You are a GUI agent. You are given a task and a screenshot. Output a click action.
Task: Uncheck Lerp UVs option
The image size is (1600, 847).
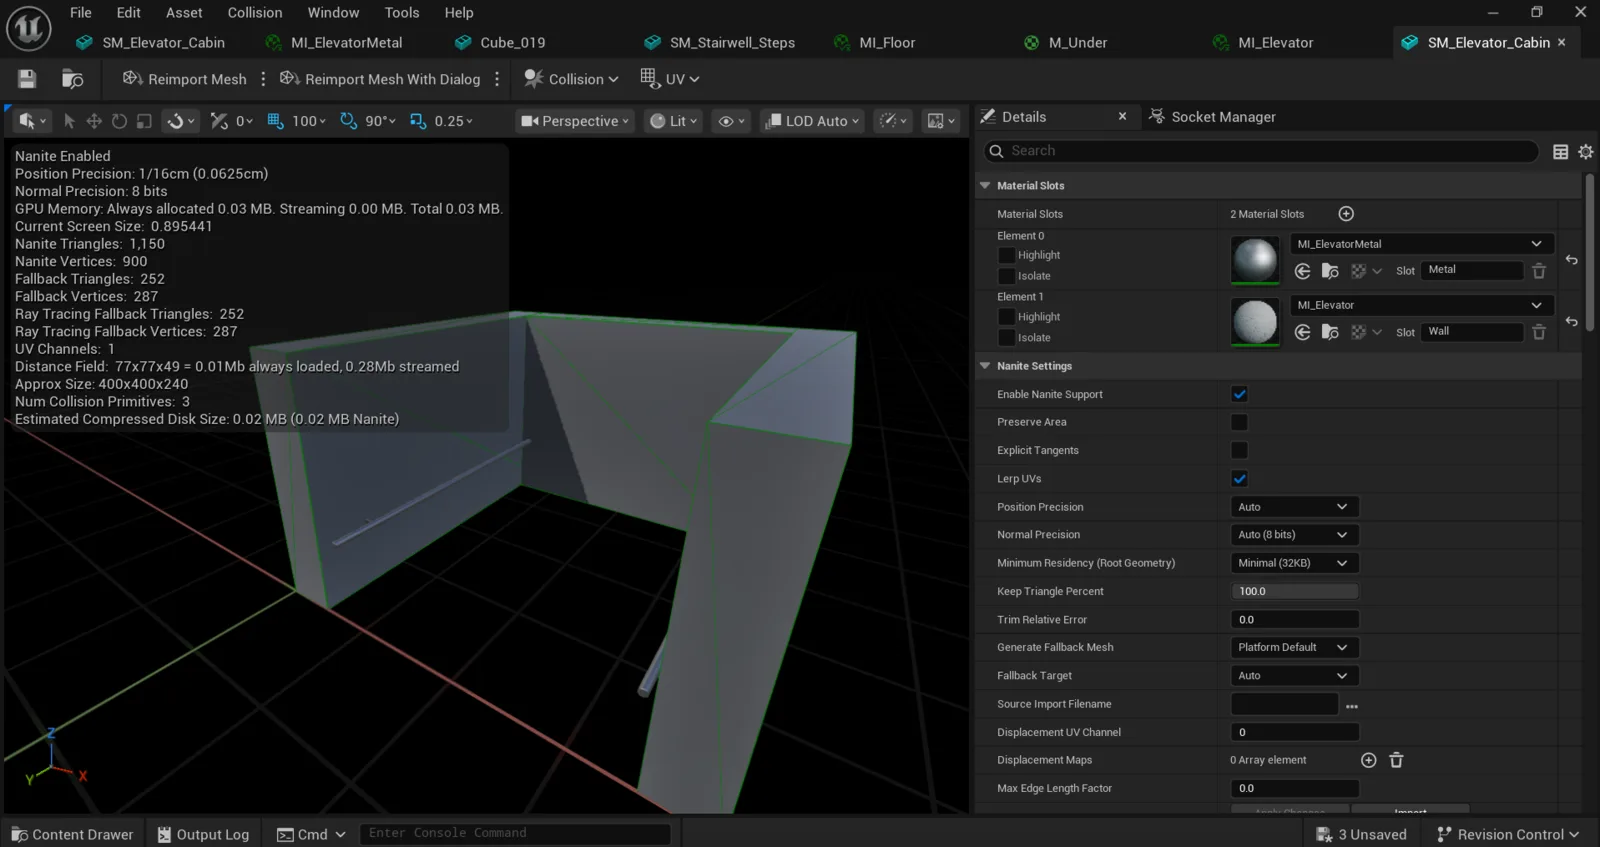[1239, 479]
